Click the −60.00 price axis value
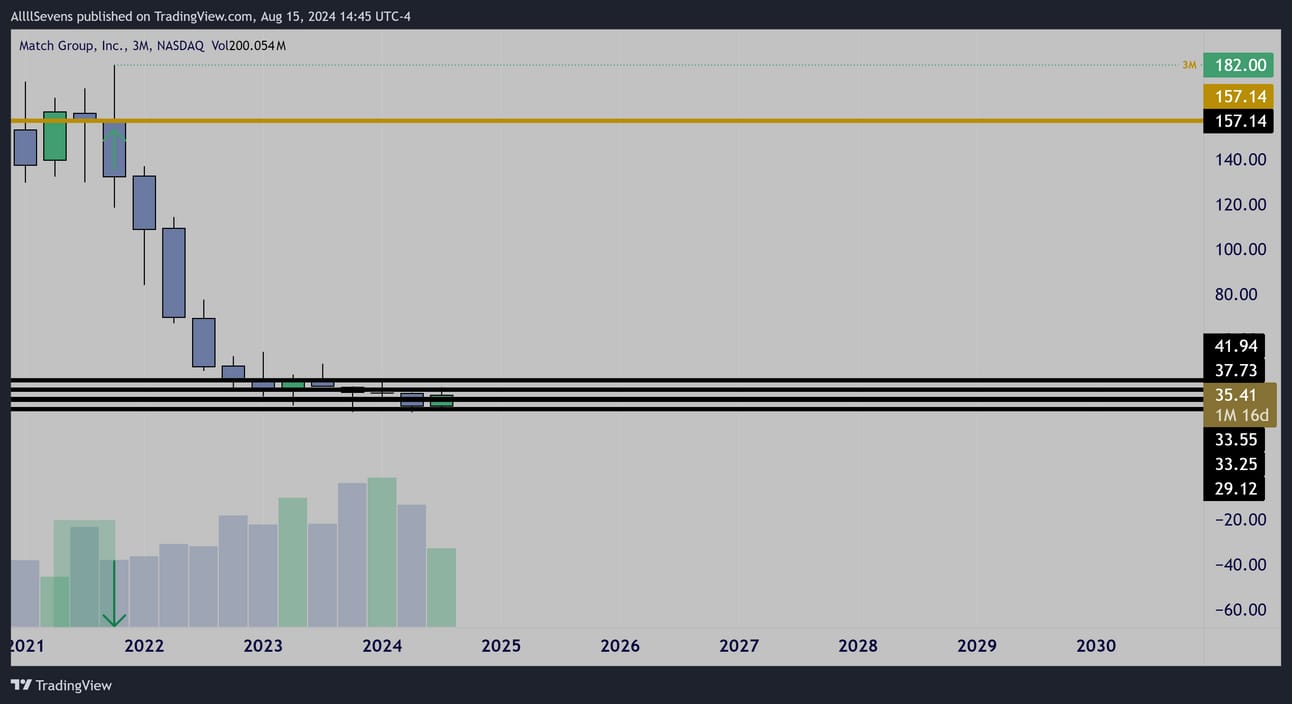The image size is (1292, 704). pyautogui.click(x=1240, y=609)
